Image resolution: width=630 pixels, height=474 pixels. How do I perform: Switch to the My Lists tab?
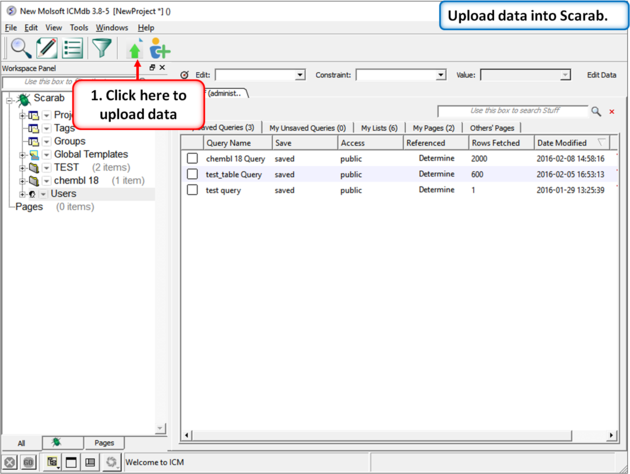click(x=379, y=128)
